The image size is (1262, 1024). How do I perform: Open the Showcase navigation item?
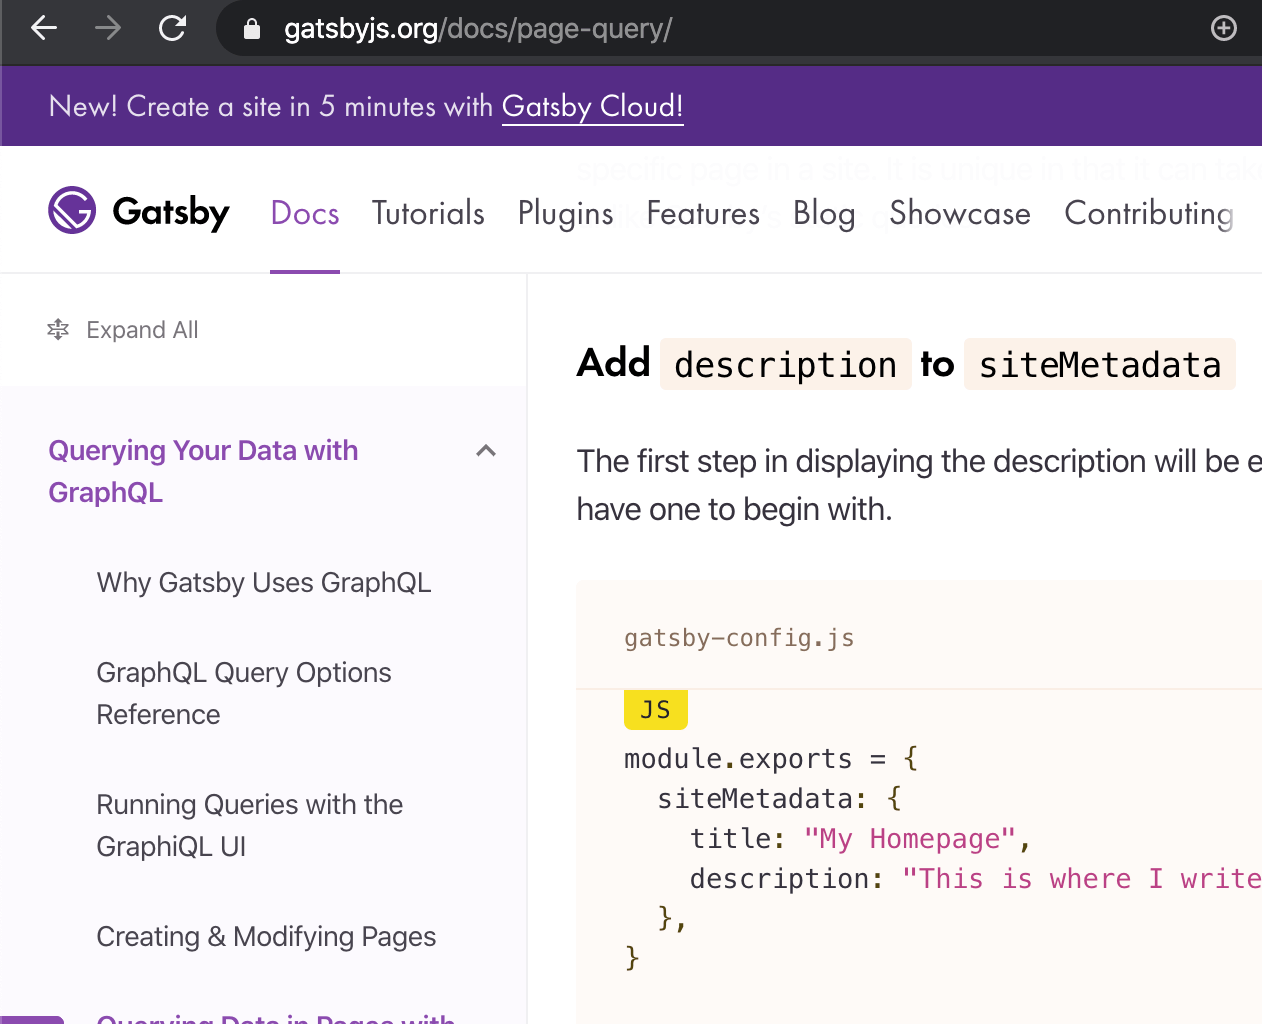(x=960, y=213)
